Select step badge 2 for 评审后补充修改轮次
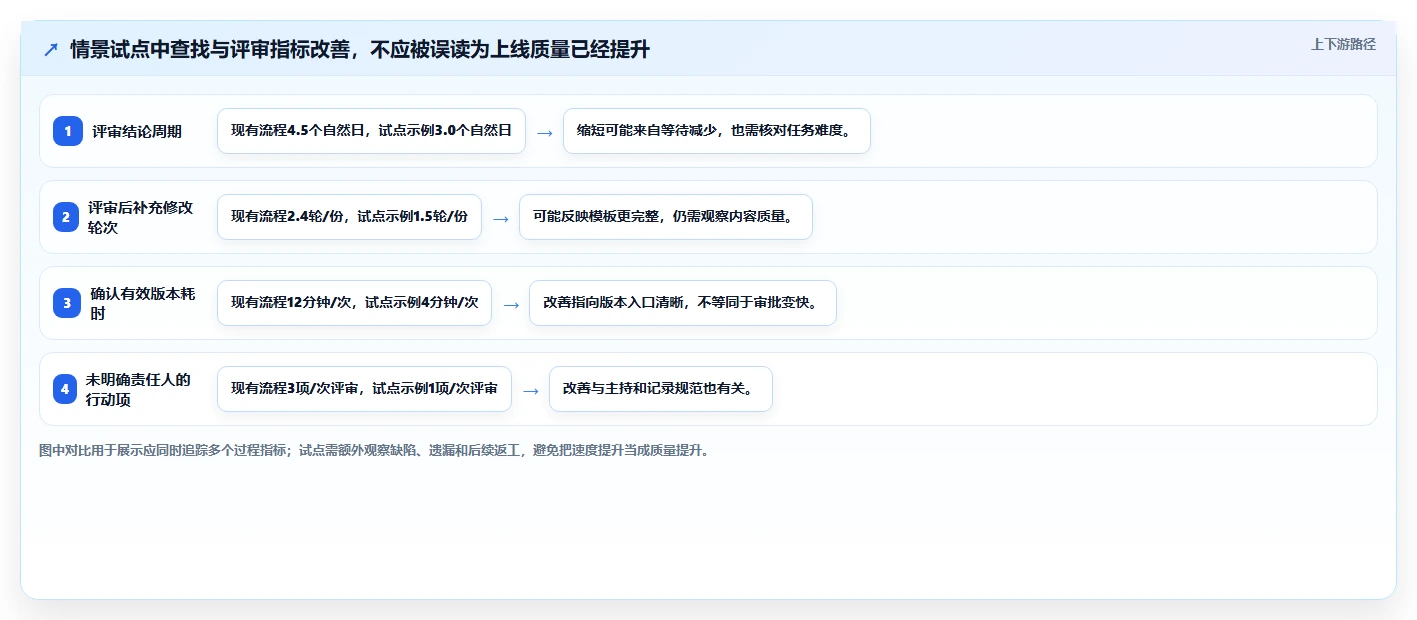The image size is (1417, 620). 65,217
